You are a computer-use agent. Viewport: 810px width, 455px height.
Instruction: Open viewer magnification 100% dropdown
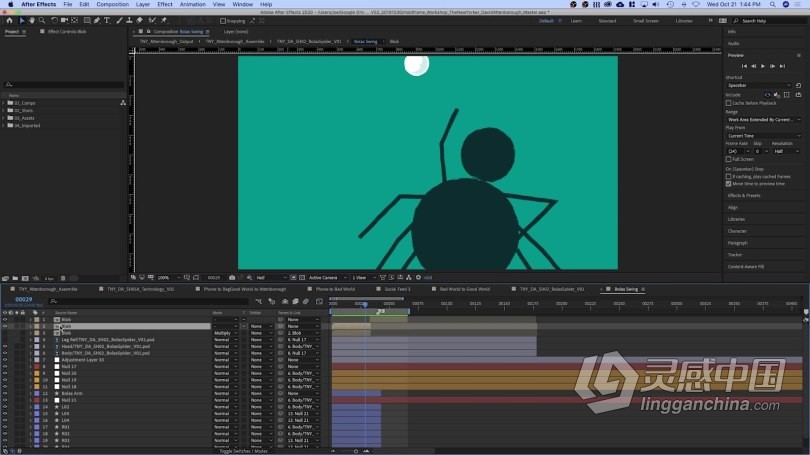(168, 277)
